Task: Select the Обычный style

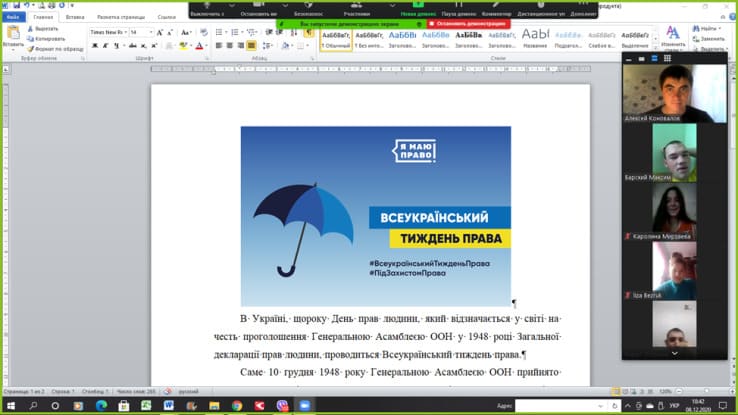Action: click(x=336, y=40)
